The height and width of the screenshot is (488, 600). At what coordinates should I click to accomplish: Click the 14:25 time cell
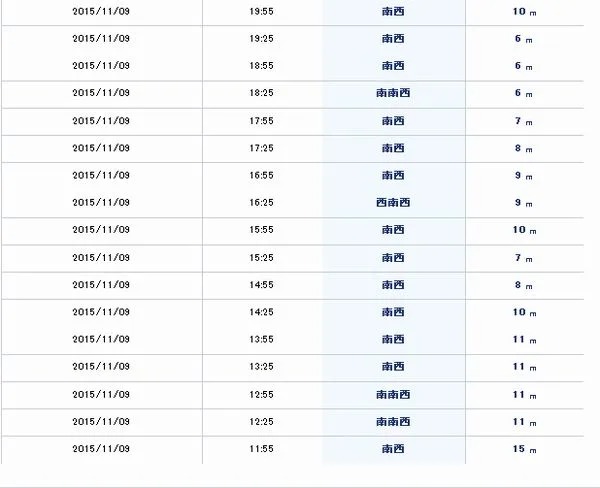261,312
